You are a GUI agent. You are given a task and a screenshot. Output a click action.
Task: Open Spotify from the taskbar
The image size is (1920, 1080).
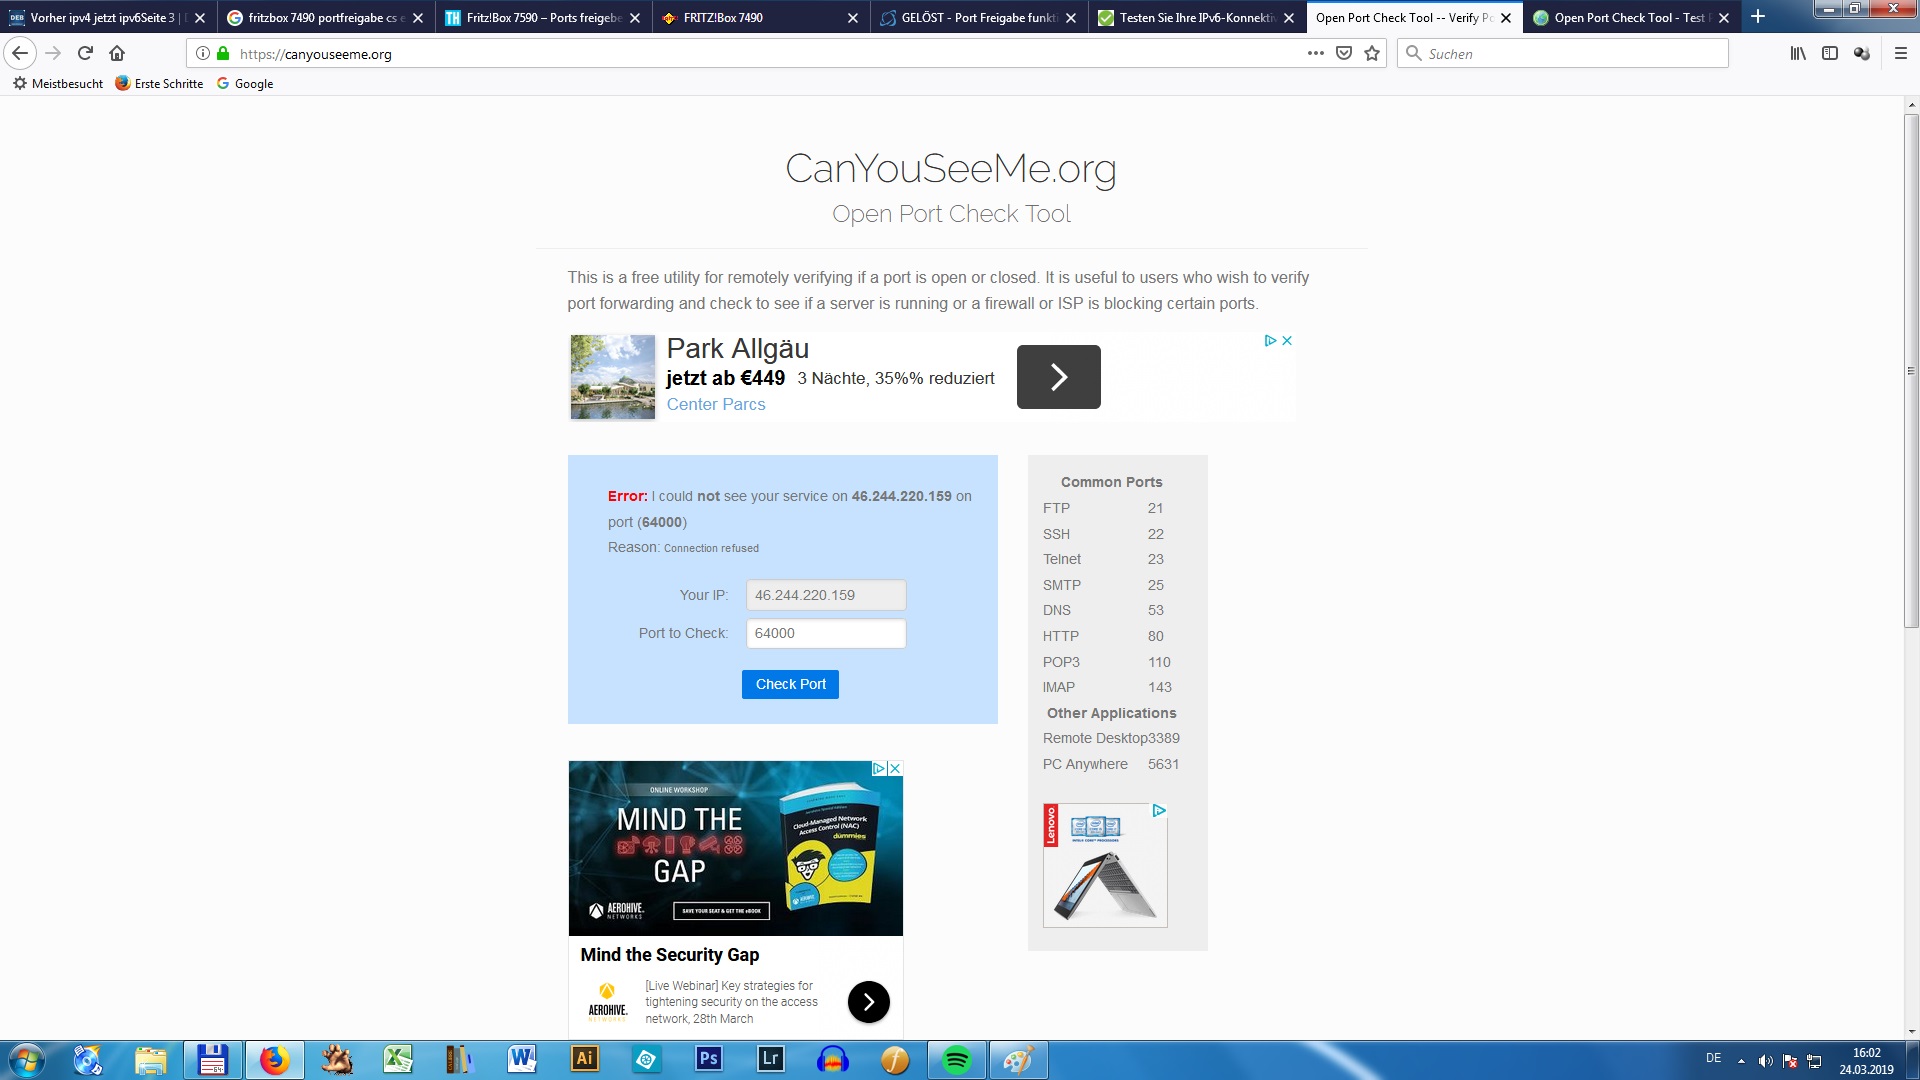pyautogui.click(x=956, y=1060)
